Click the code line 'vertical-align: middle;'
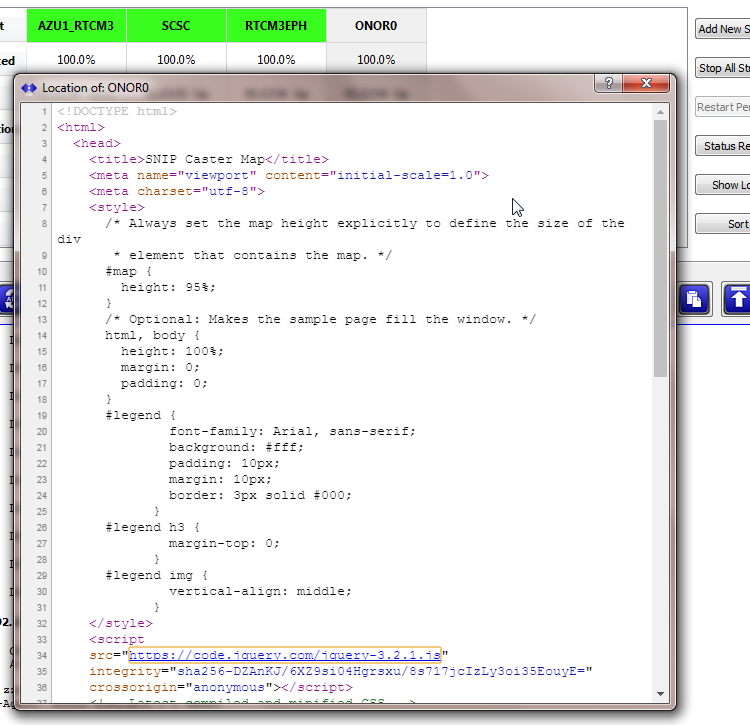The height and width of the screenshot is (725, 750). click(260, 592)
